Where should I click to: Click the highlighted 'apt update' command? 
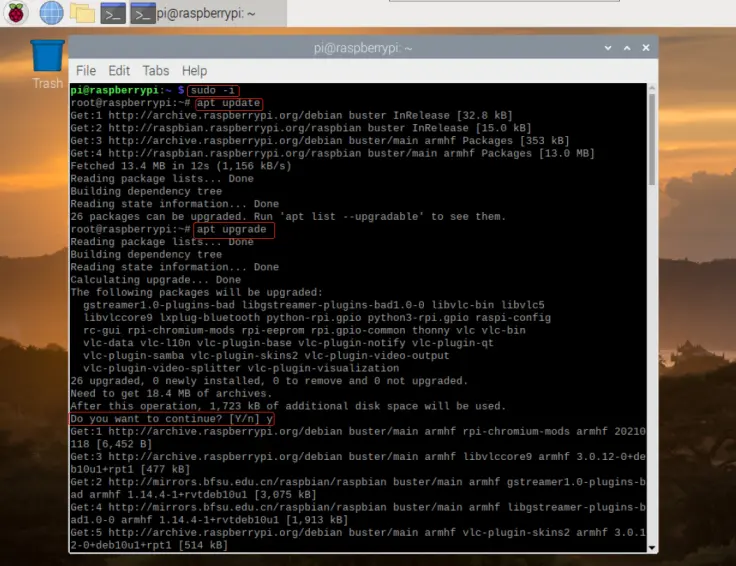point(228,103)
